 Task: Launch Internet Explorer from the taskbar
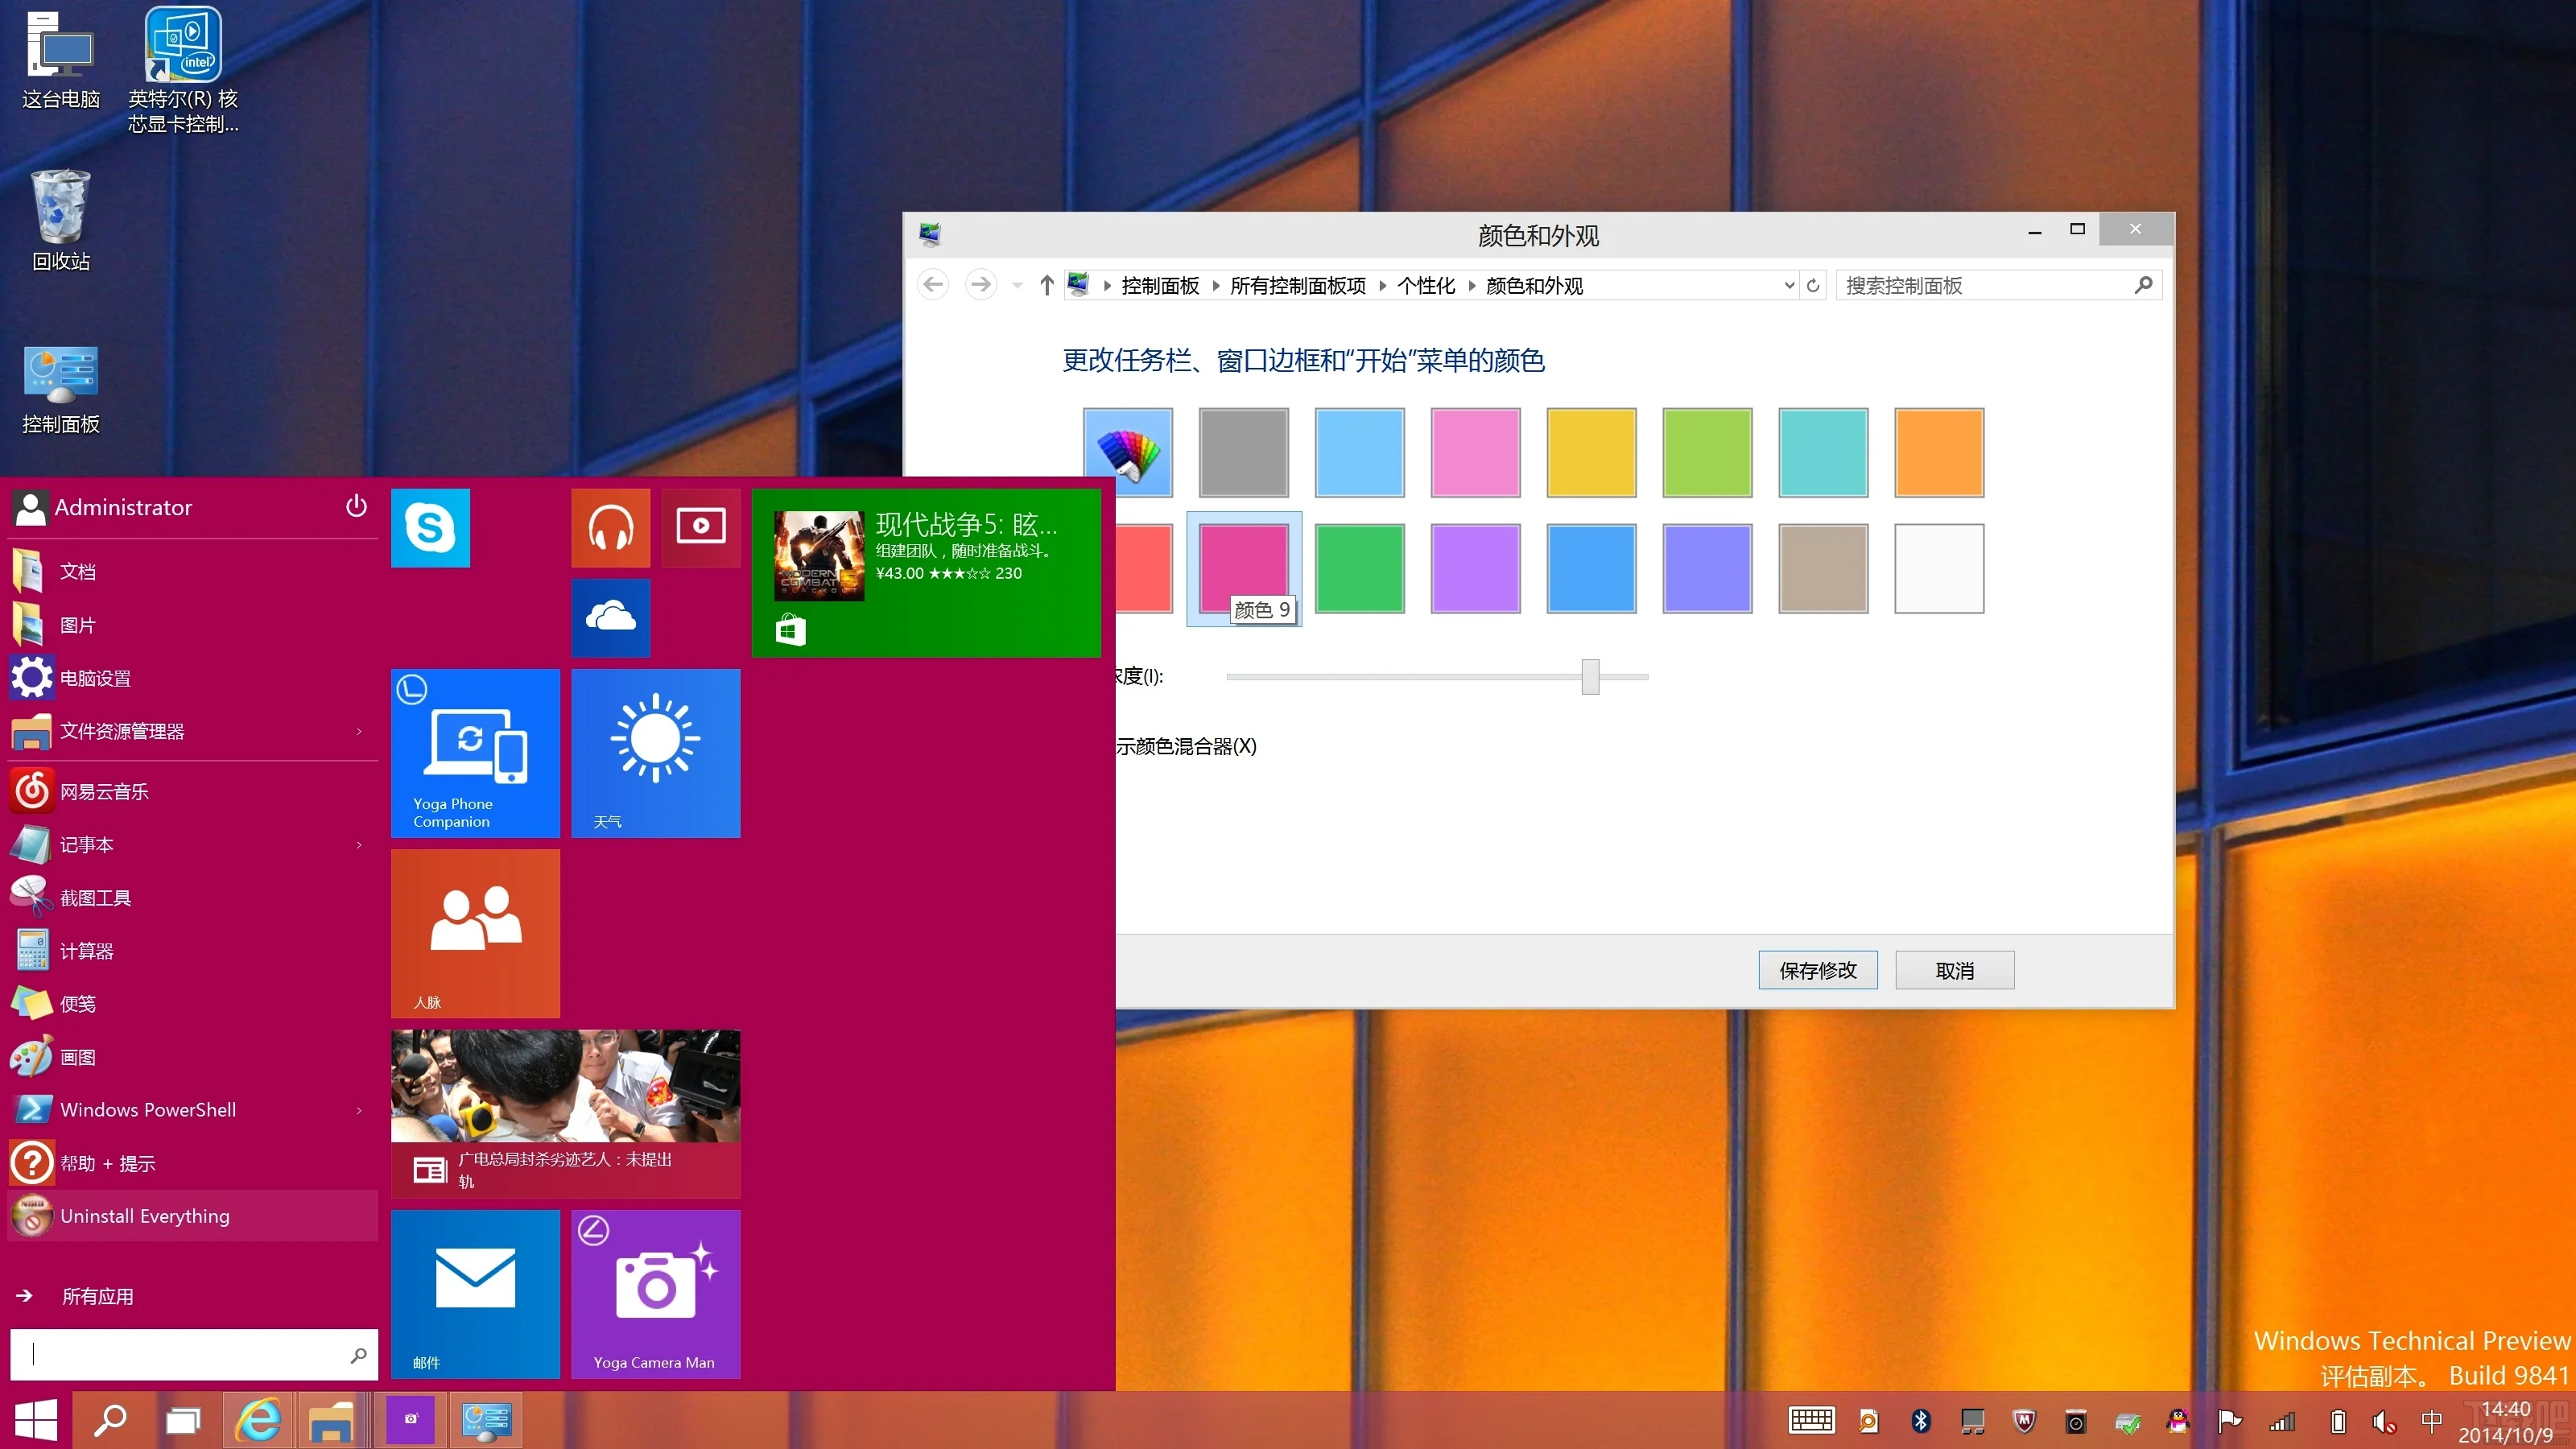pyautogui.click(x=258, y=1420)
